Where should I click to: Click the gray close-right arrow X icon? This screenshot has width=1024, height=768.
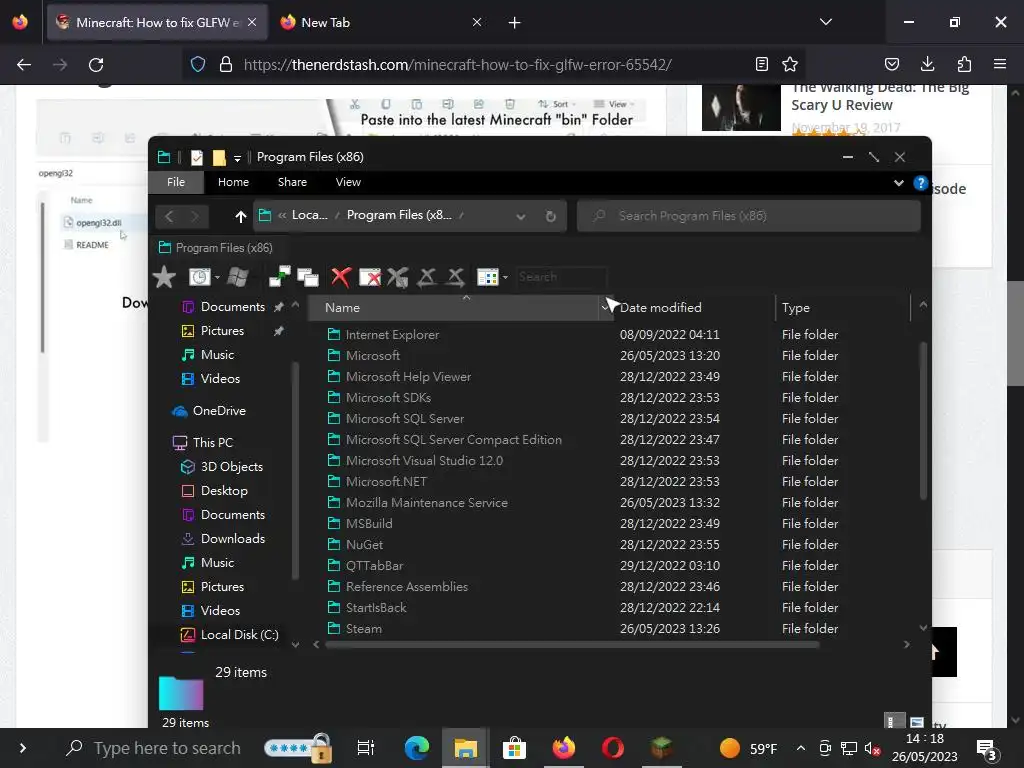click(456, 277)
